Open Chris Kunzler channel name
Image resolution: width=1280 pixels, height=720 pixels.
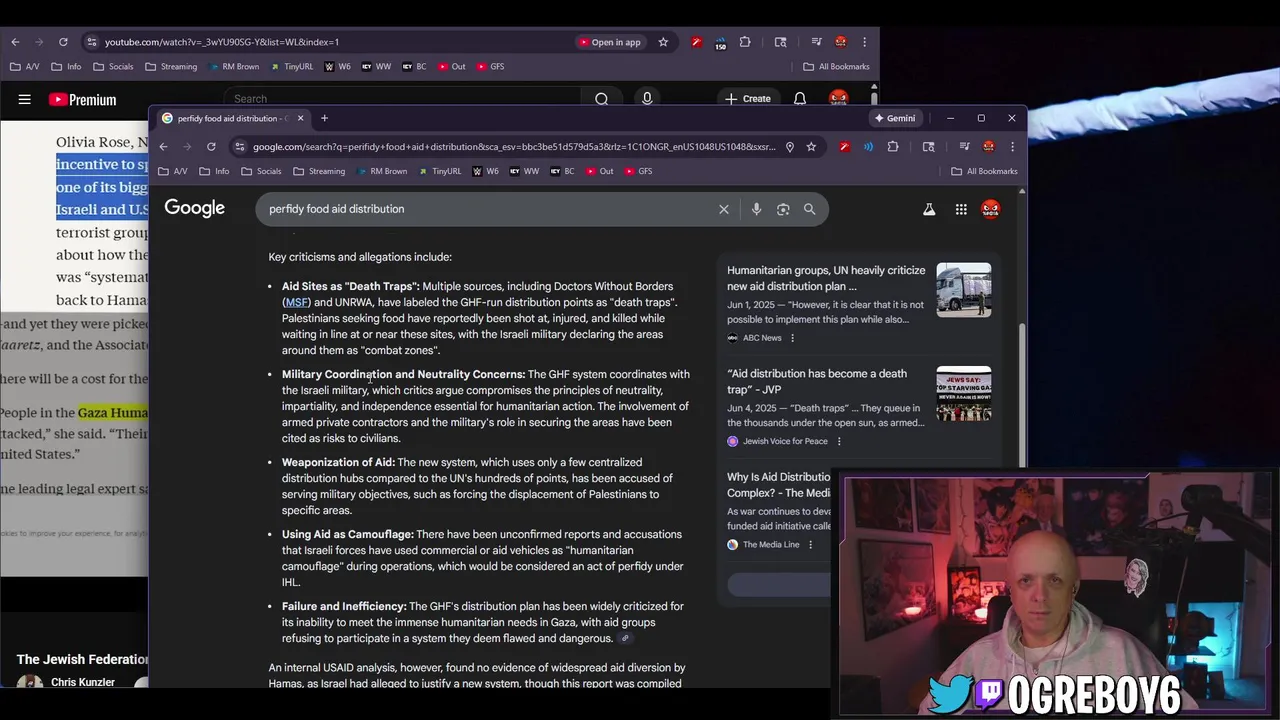coord(83,682)
